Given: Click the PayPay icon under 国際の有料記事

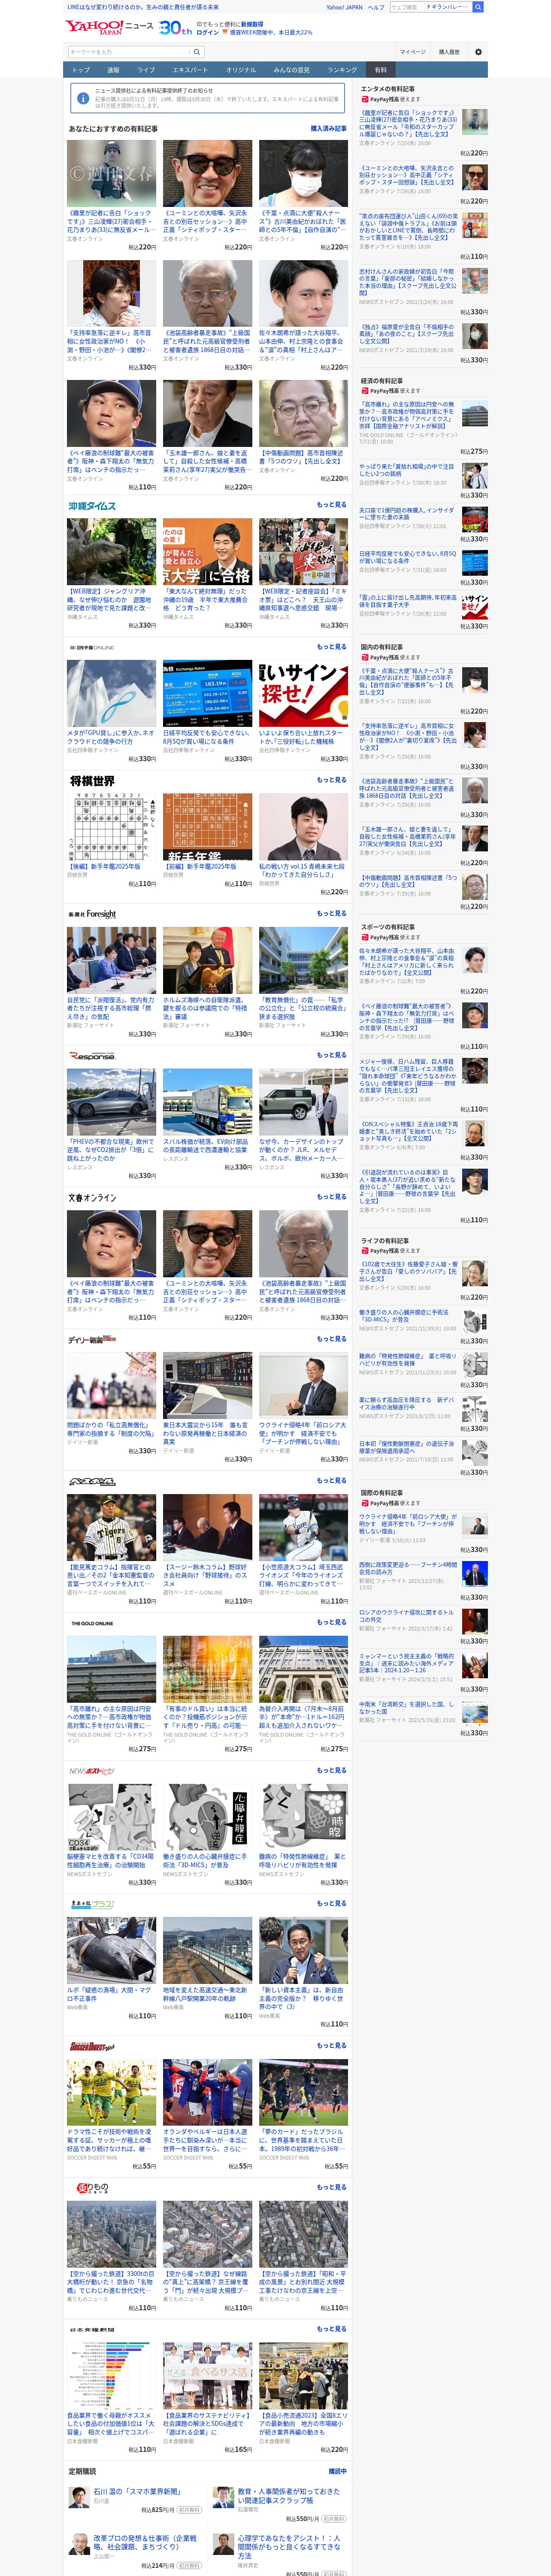Looking at the screenshot, I should (365, 1503).
